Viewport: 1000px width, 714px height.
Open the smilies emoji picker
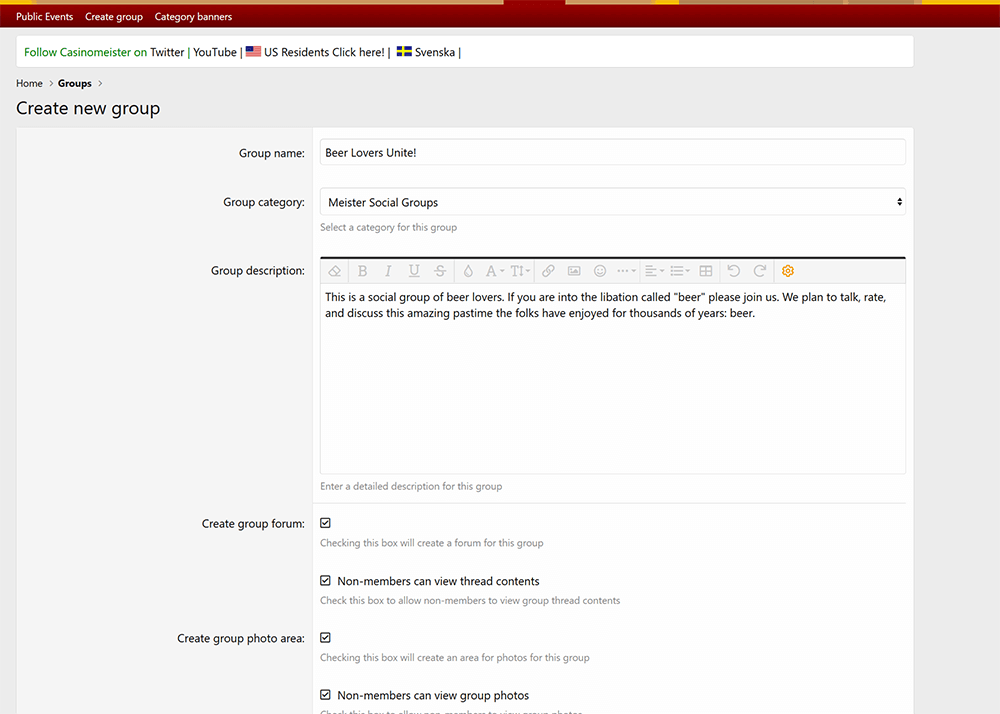(x=600, y=271)
